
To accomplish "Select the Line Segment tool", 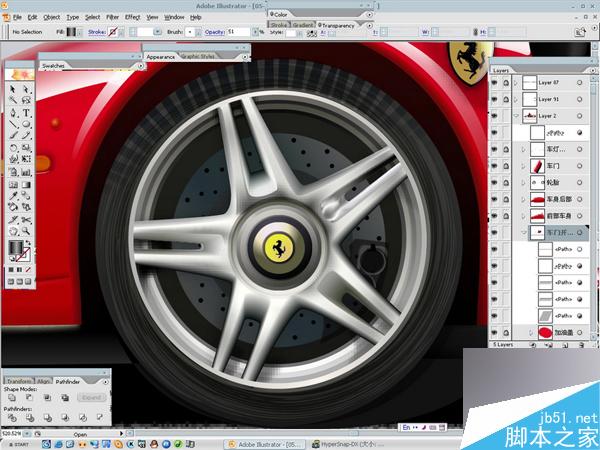I will tap(13, 124).
